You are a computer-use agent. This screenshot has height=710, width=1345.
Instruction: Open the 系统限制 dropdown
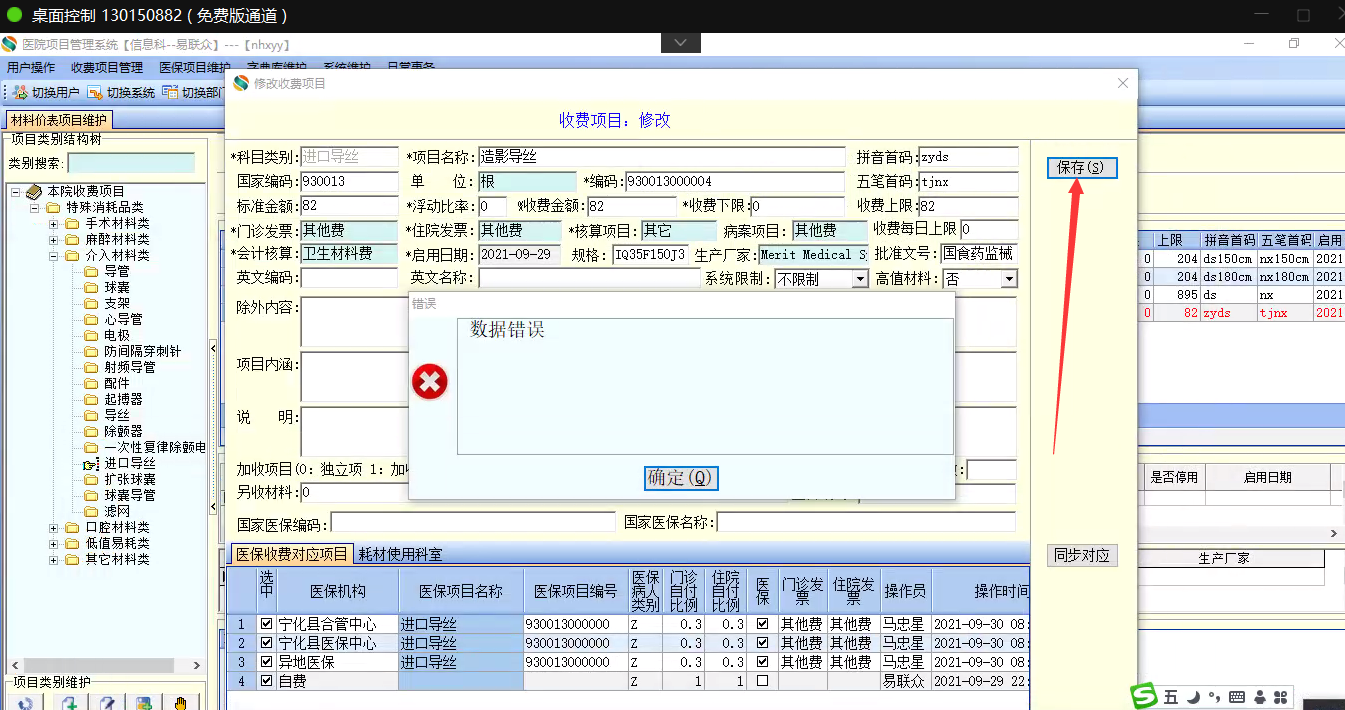click(x=859, y=279)
